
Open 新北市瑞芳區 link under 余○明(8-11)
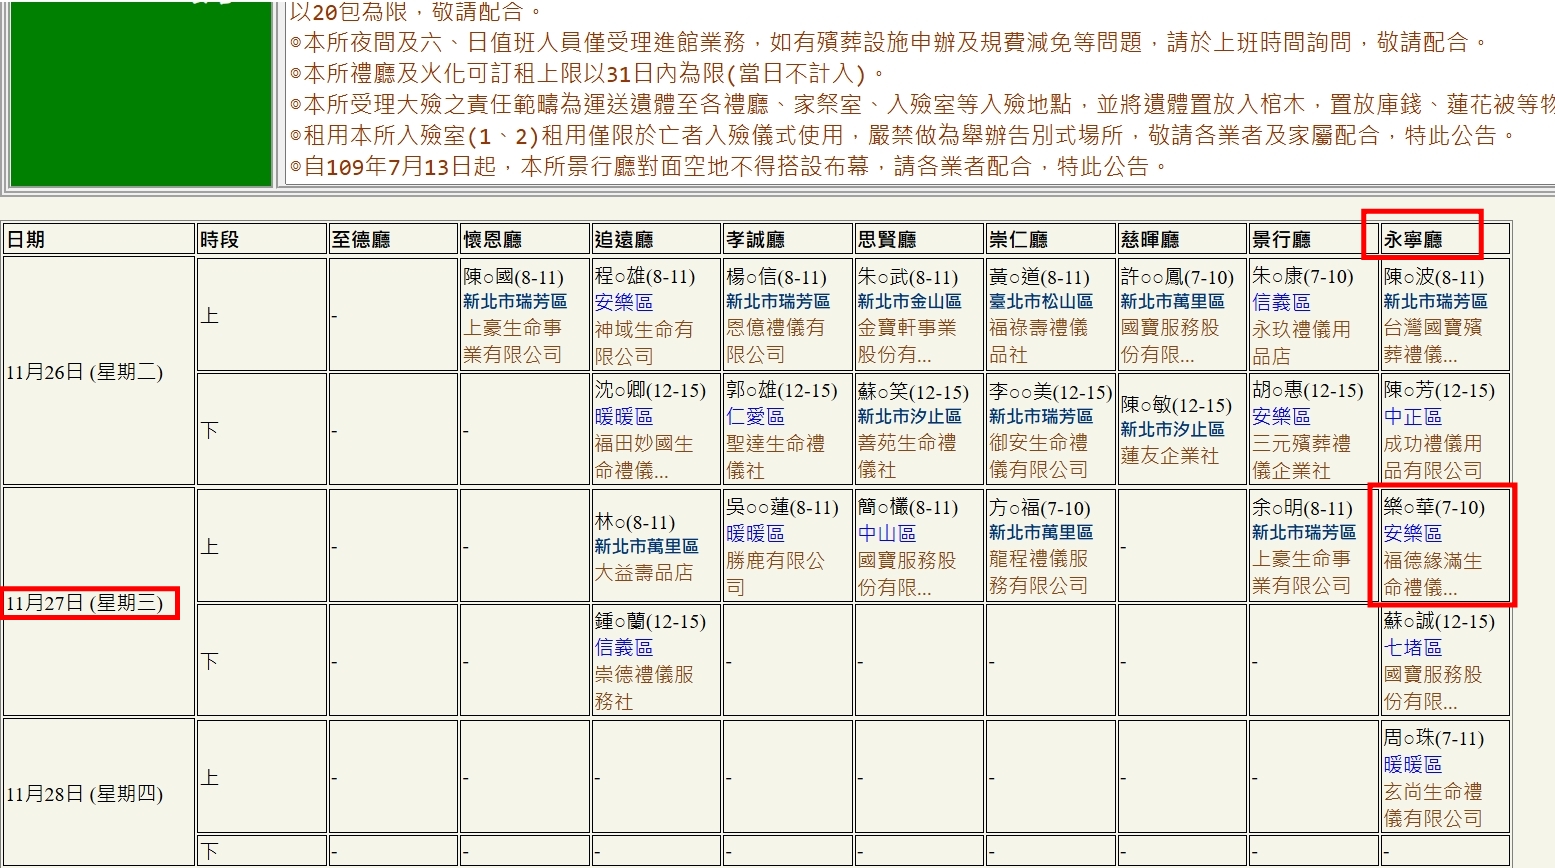(x=1304, y=533)
